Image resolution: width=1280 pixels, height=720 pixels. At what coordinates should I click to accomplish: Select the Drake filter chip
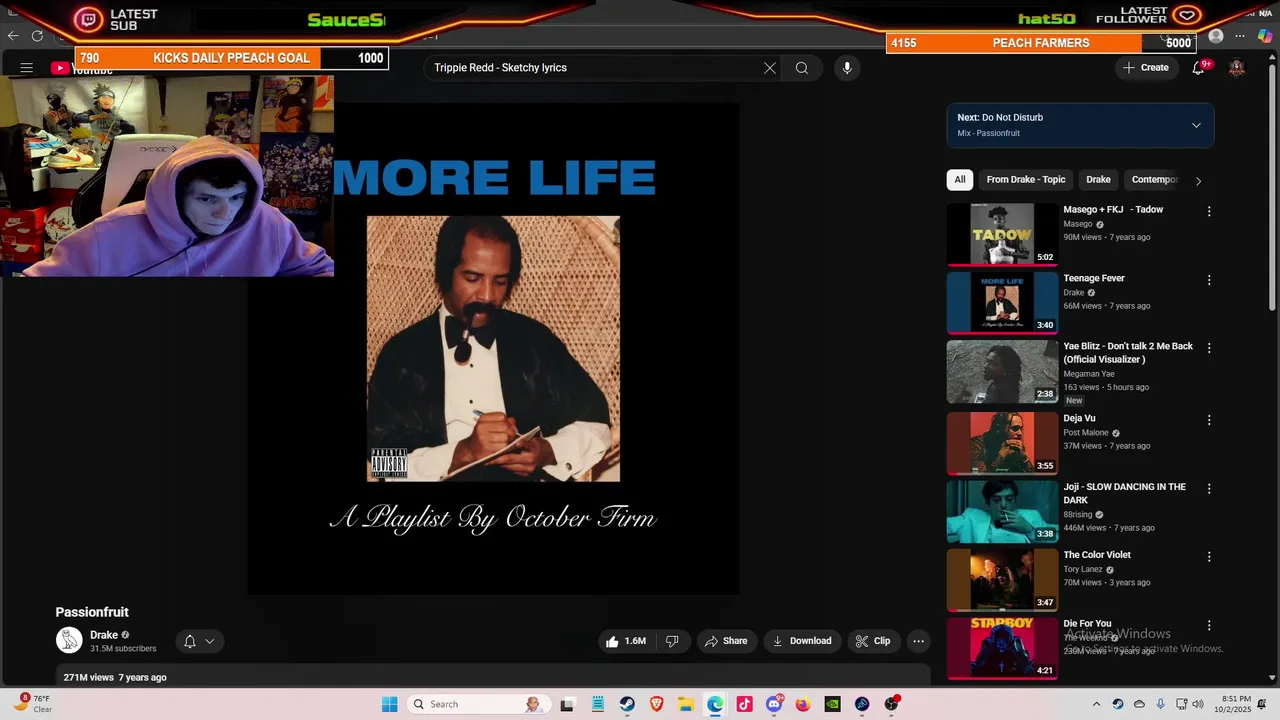point(1098,180)
